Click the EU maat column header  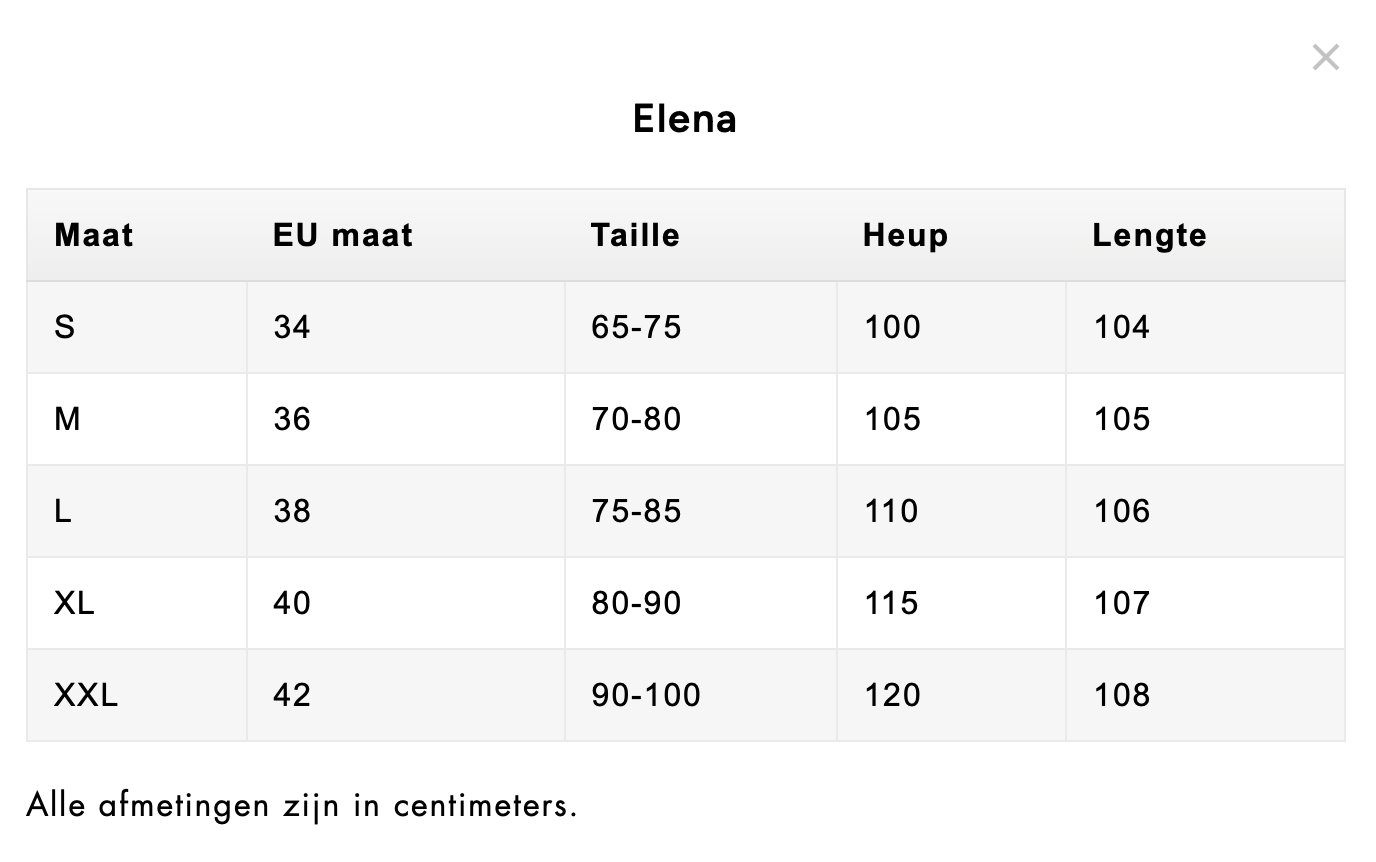coord(342,235)
